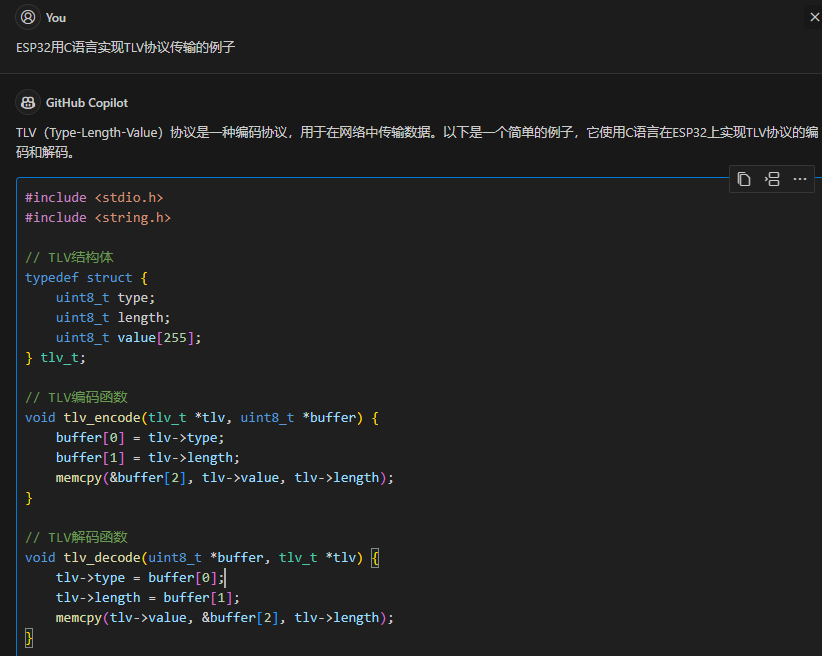Click the "tlv->length = buffer[1];" line

click(148, 598)
